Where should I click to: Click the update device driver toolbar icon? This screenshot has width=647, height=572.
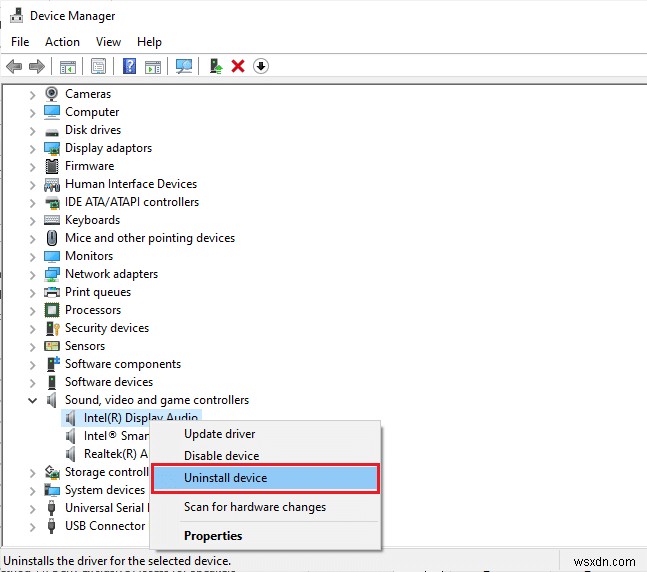(x=216, y=66)
